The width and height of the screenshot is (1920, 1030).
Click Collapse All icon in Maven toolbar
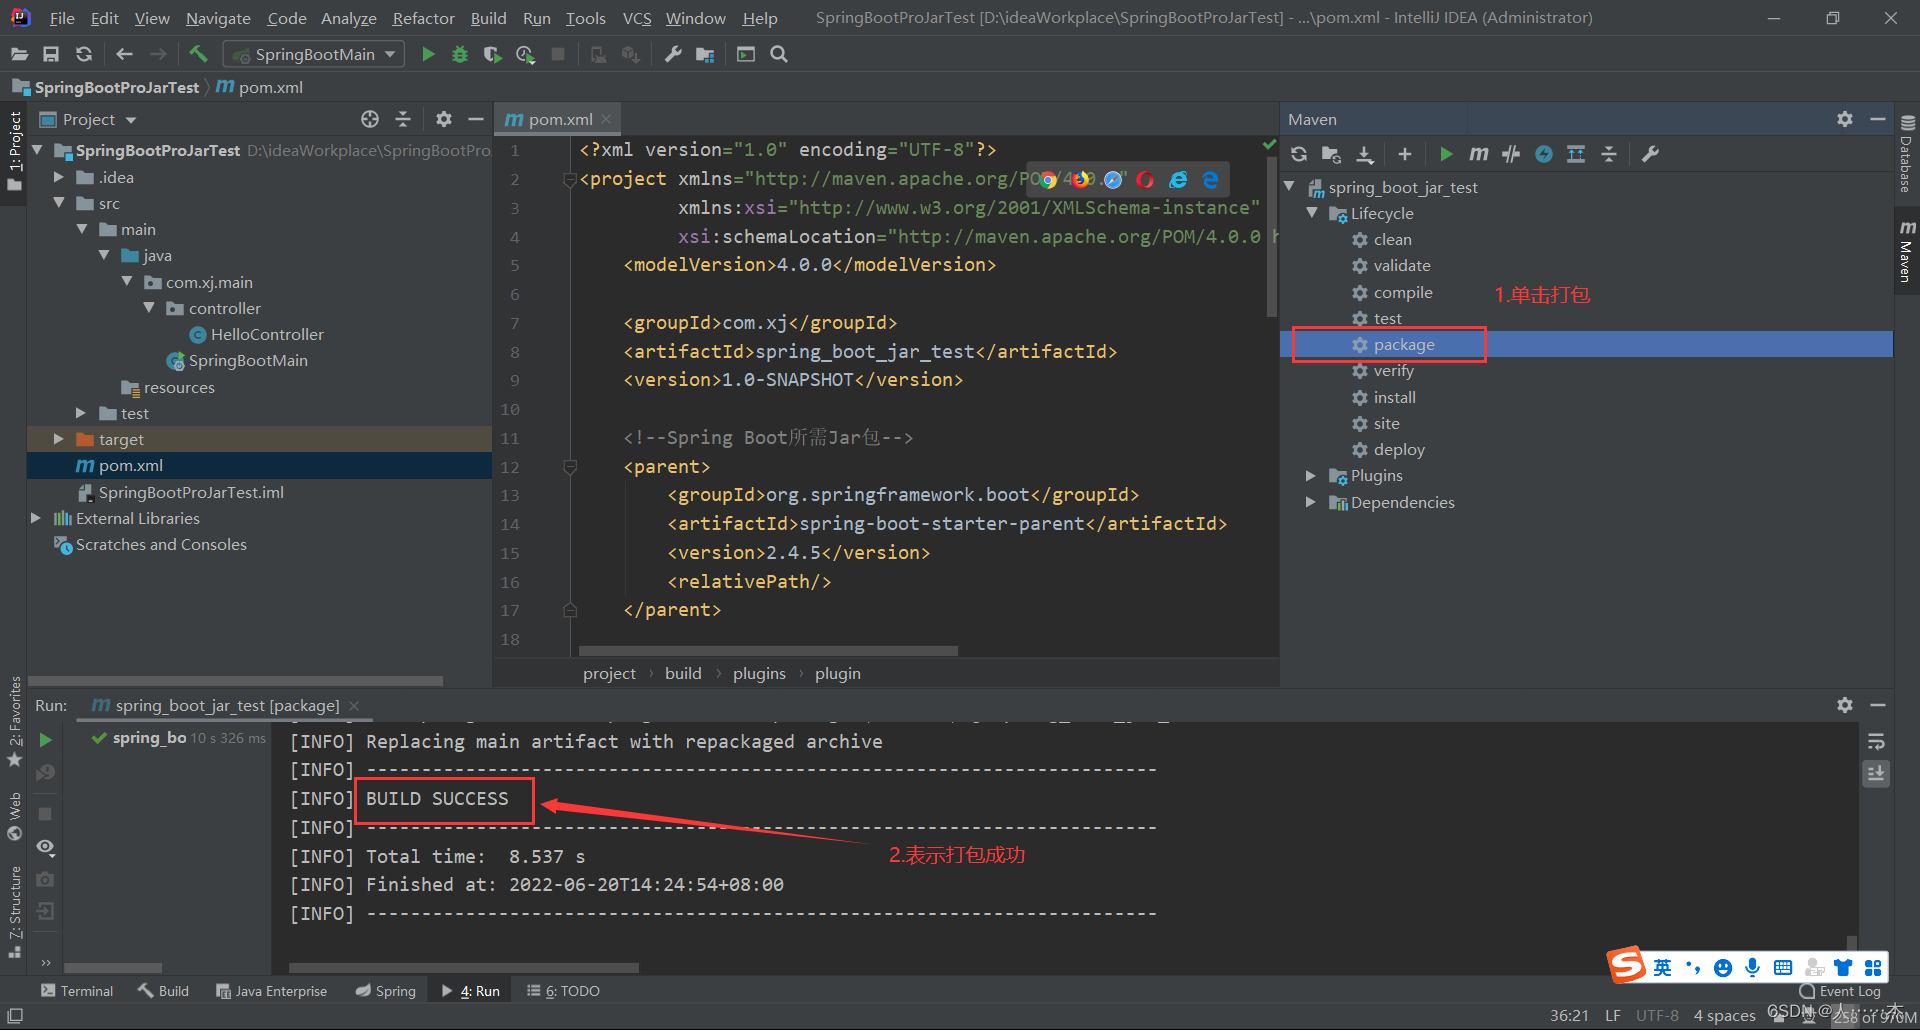coord(1609,154)
